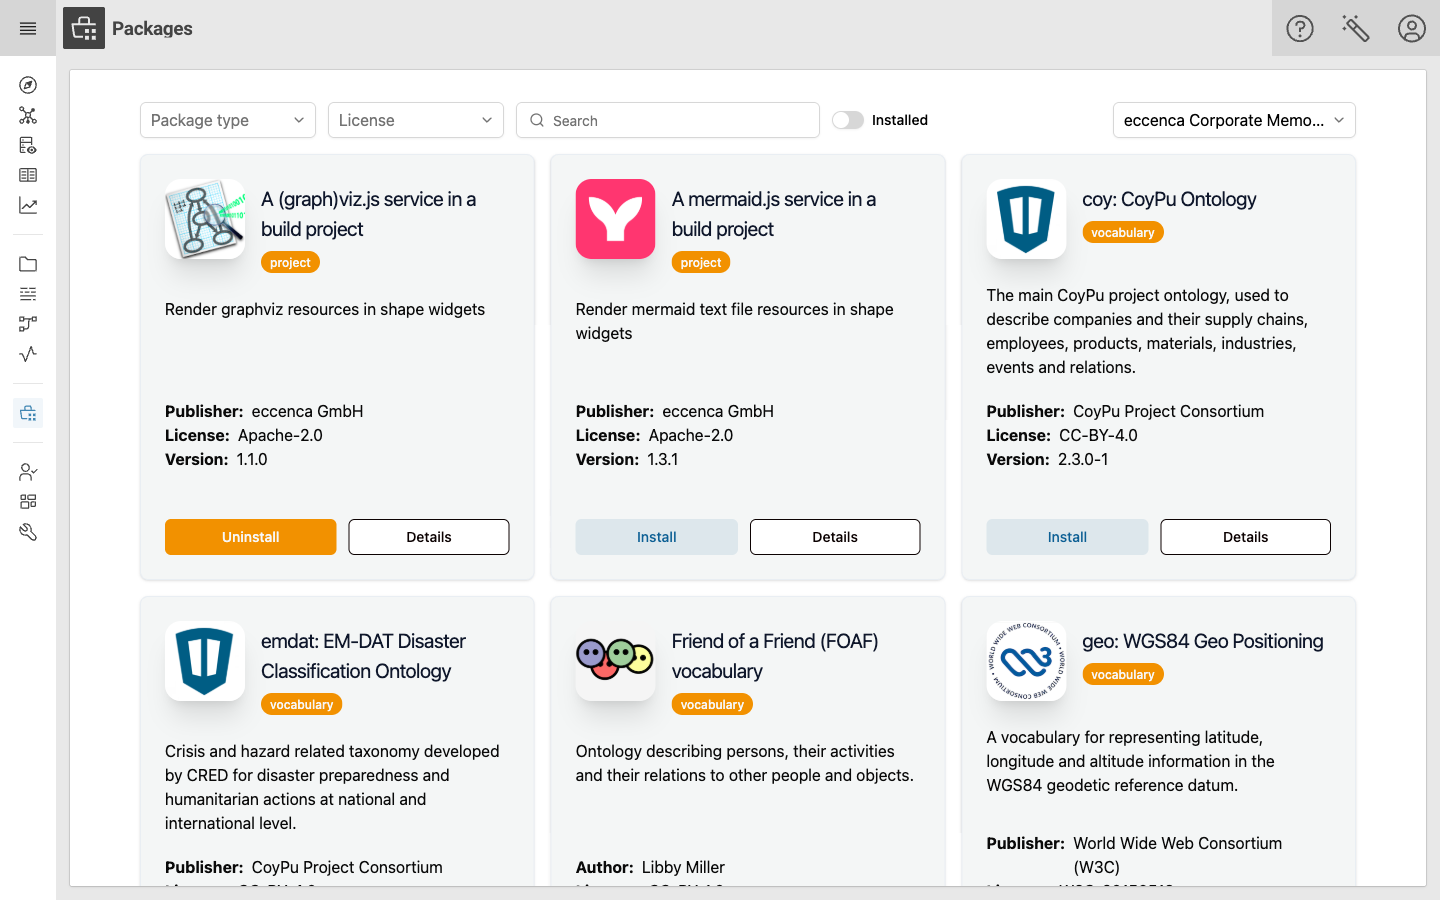Click the 'coy: CoyPu Ontology' title

coord(1169,199)
